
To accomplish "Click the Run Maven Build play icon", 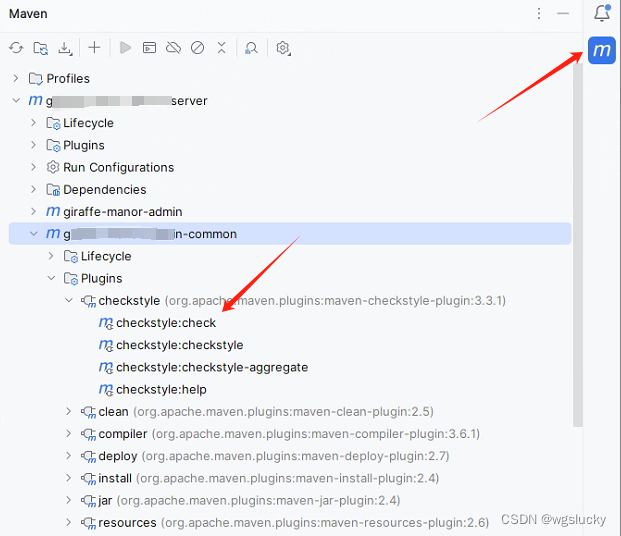I will [126, 48].
